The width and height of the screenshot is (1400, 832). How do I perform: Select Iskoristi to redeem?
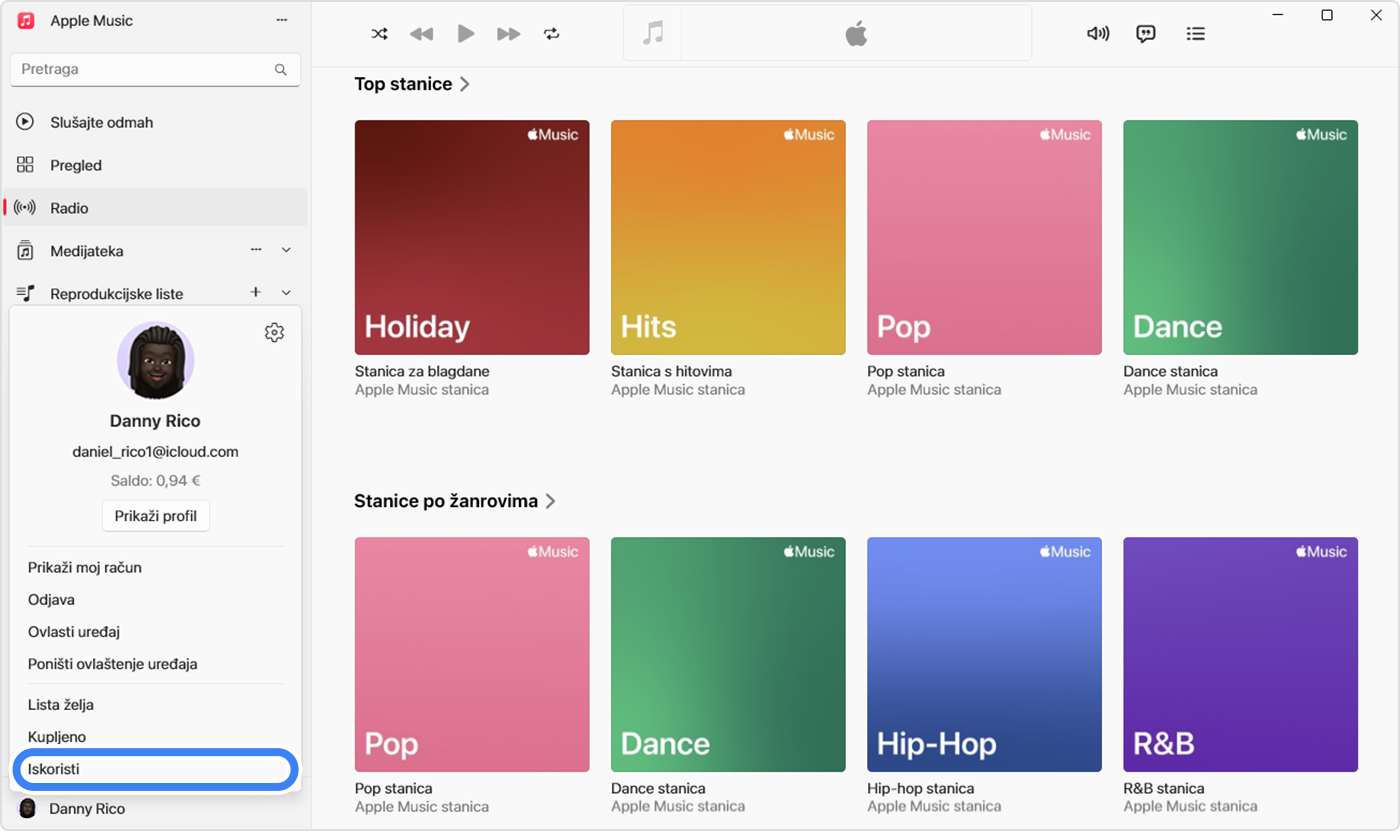point(155,769)
